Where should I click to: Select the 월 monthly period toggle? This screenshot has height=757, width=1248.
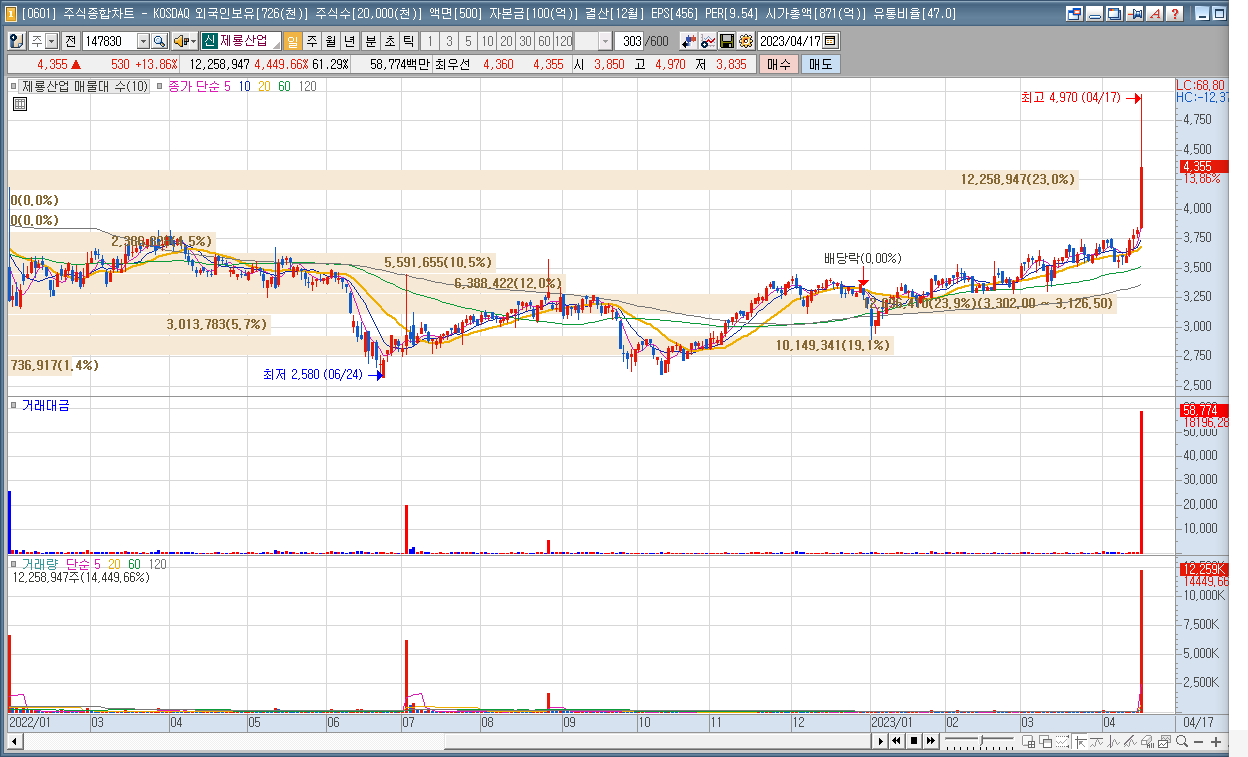tap(331, 41)
